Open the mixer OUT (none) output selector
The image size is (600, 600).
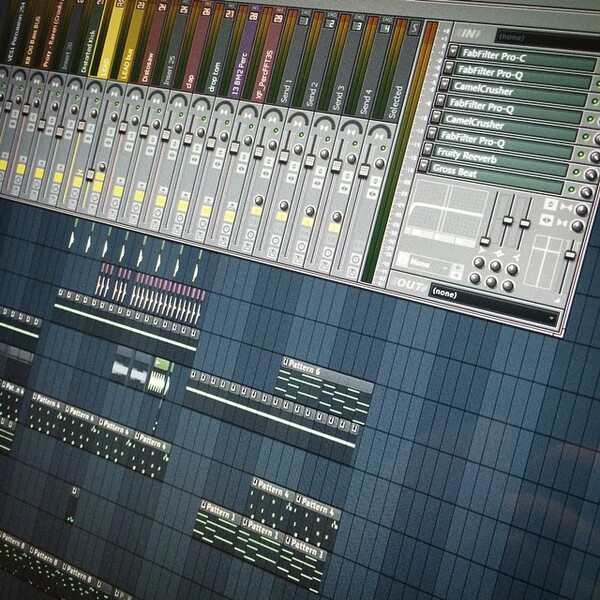tap(494, 305)
